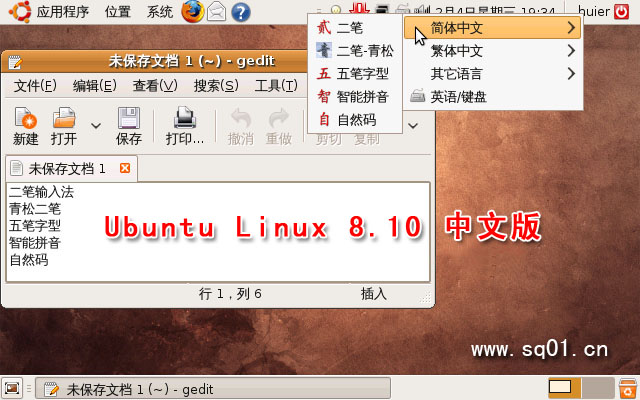Close the 未保存文档 1 tab
640x400 pixels.
point(125,168)
